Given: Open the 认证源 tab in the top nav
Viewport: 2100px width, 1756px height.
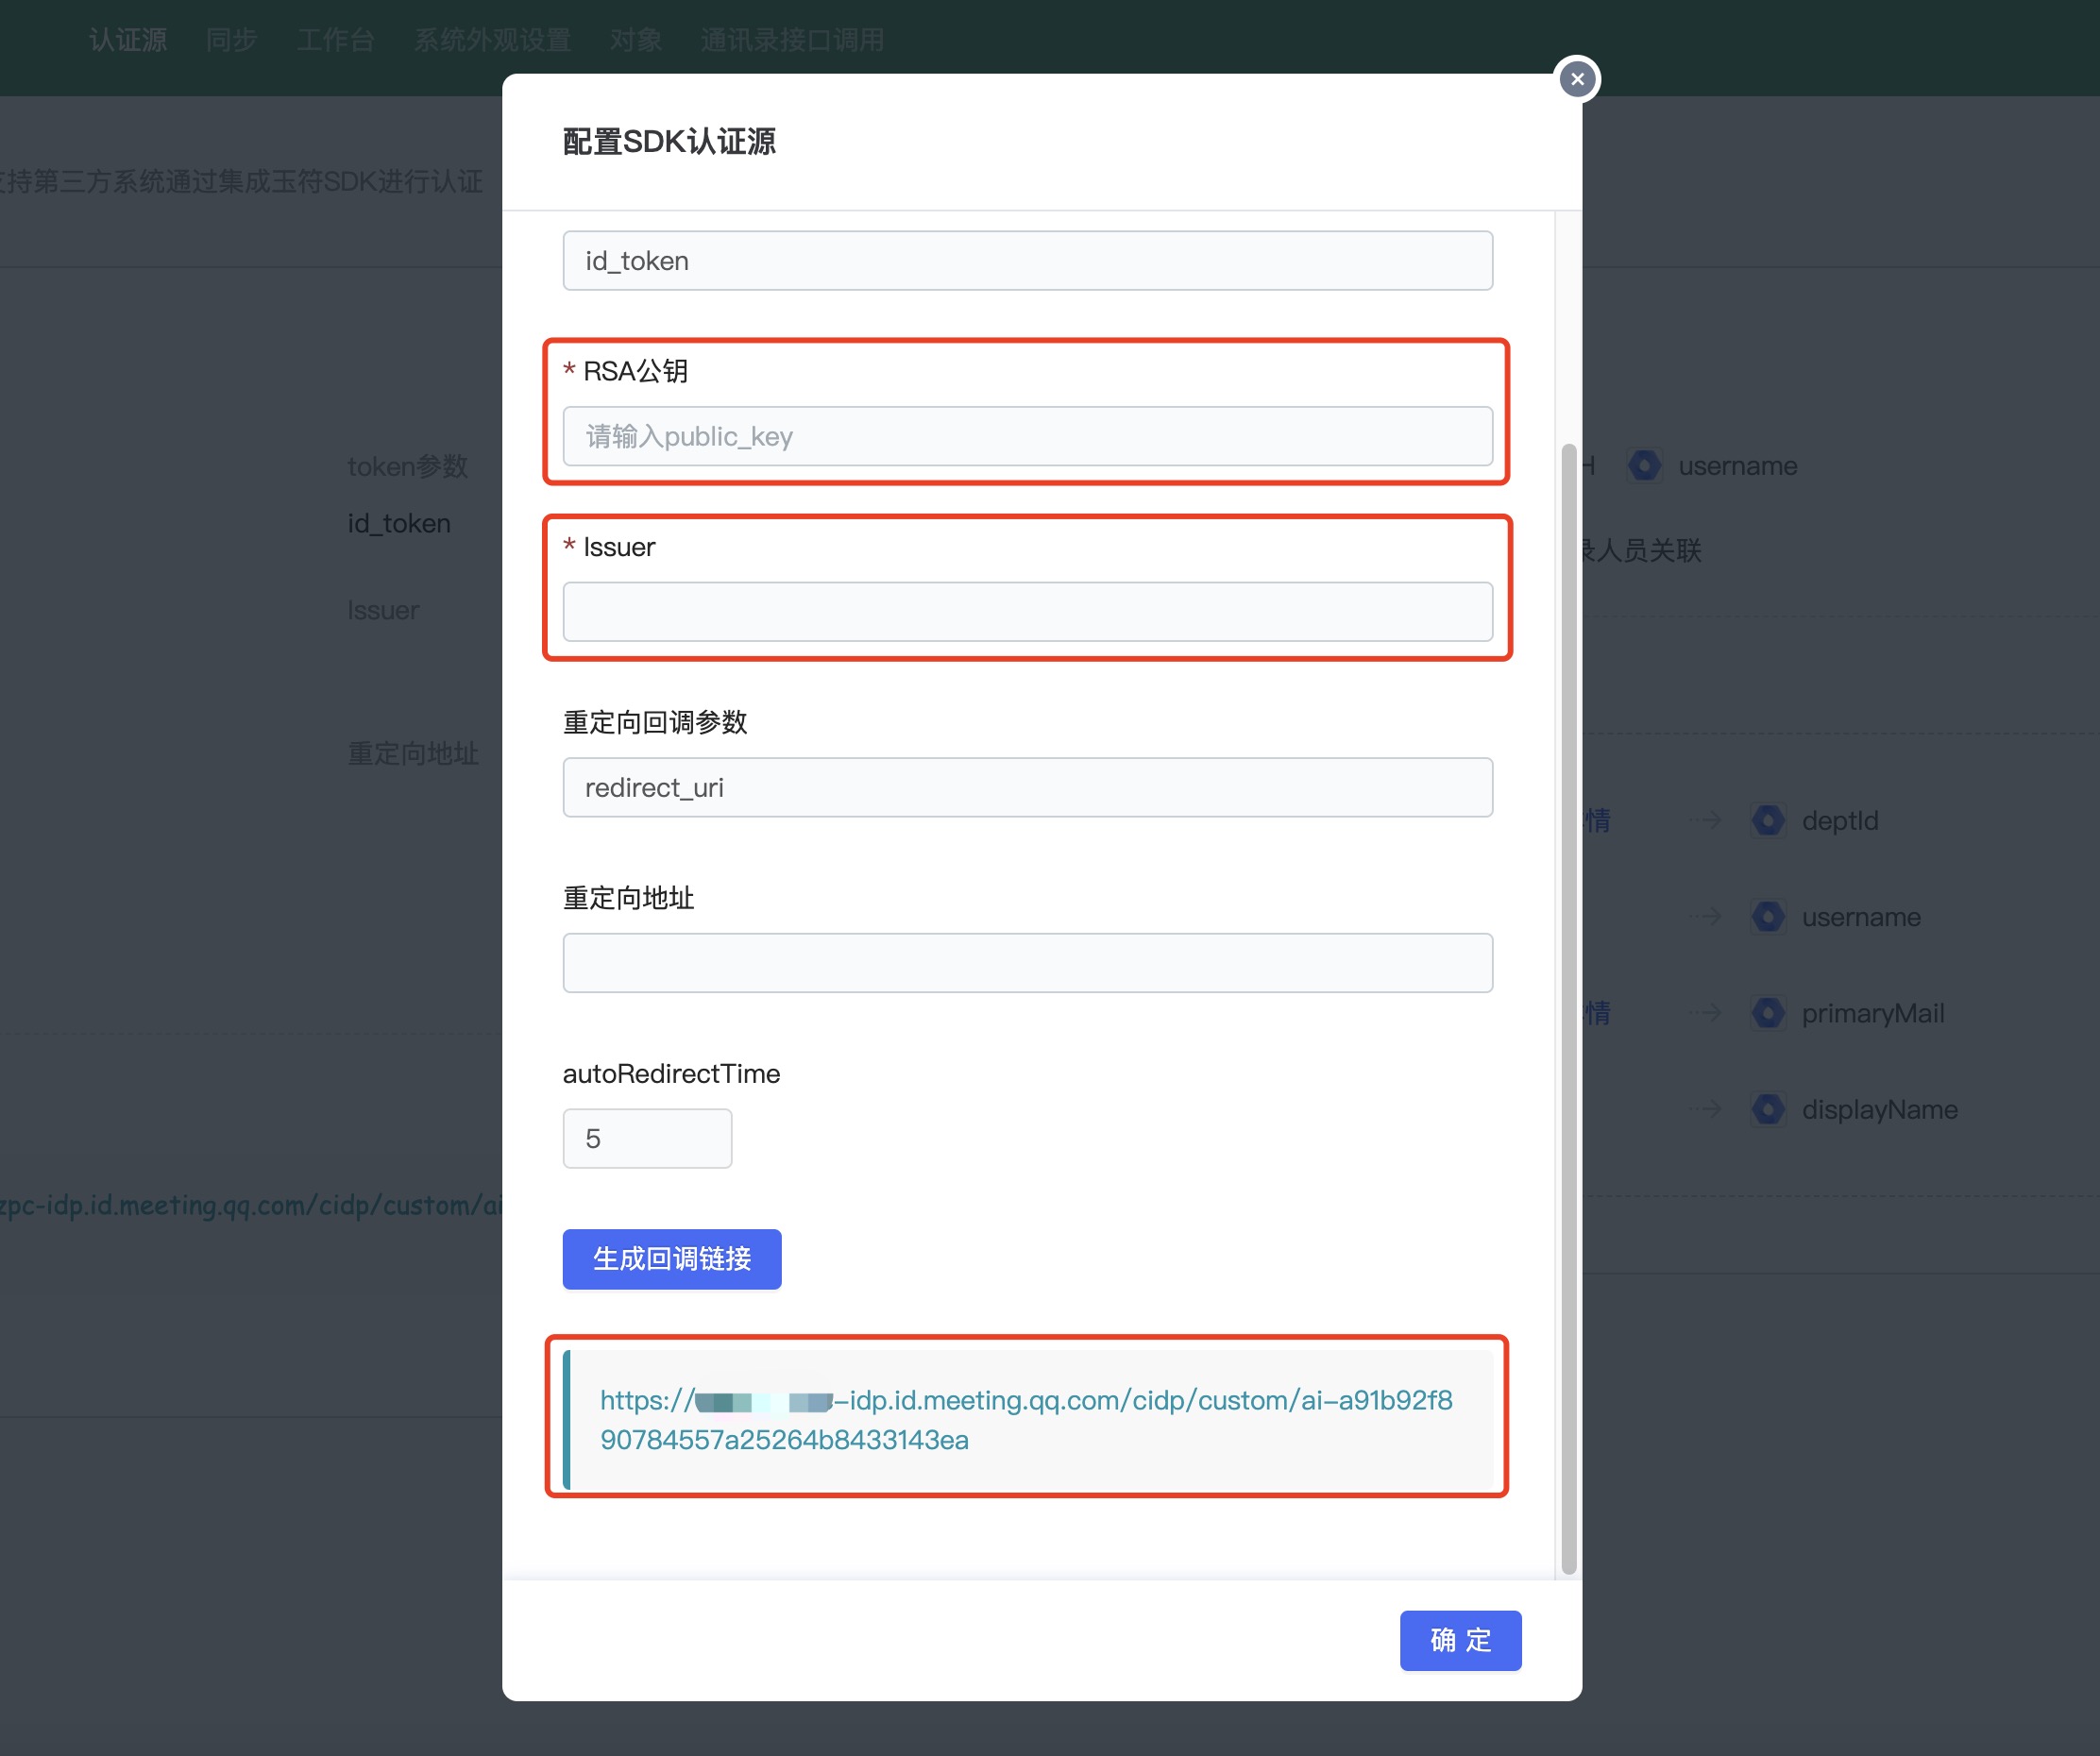Looking at the screenshot, I should 128,40.
